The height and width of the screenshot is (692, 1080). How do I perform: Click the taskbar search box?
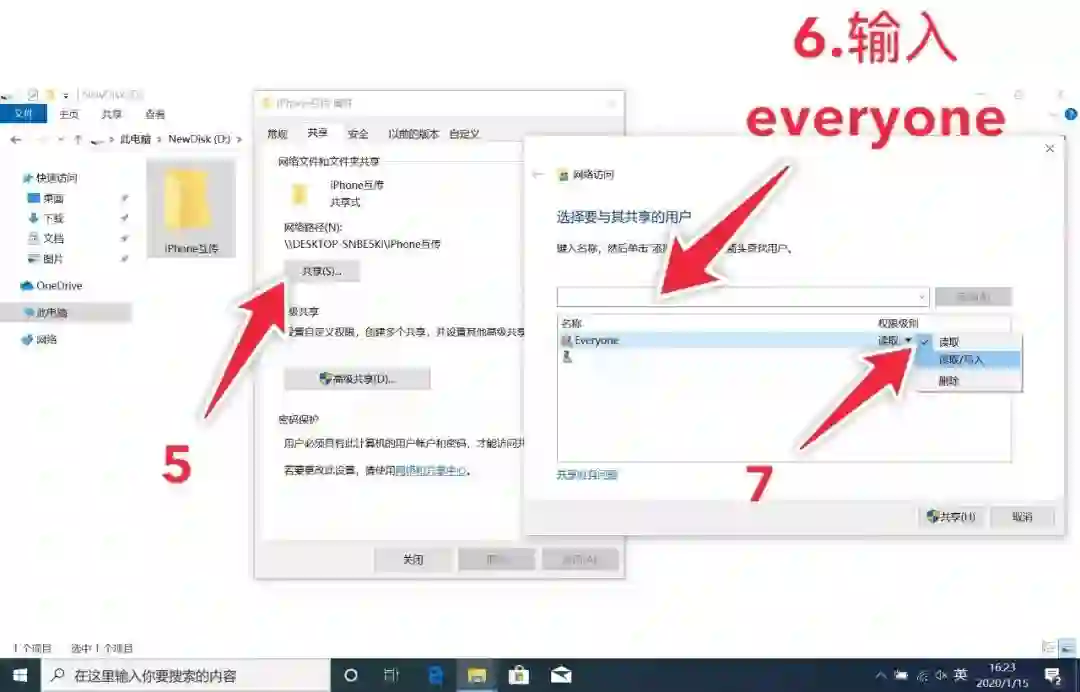tap(186, 675)
